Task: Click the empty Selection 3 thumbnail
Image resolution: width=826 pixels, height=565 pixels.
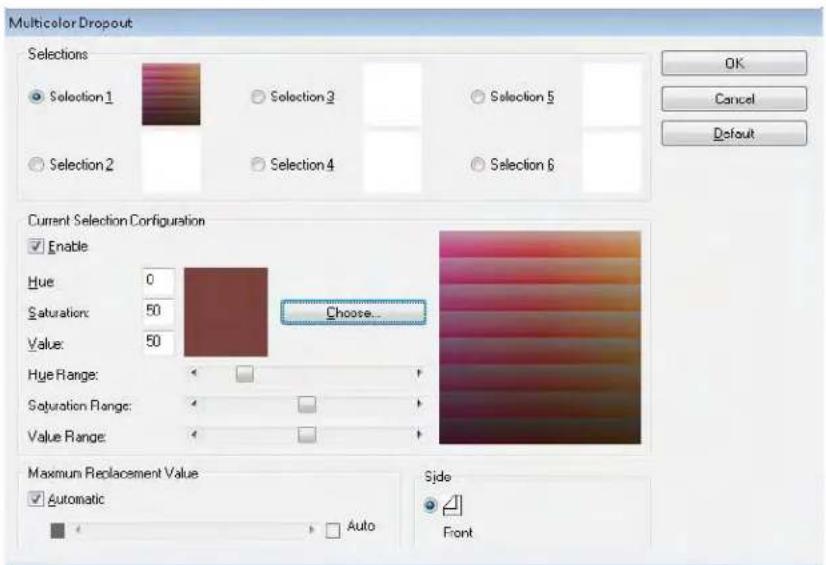Action: [x=392, y=94]
